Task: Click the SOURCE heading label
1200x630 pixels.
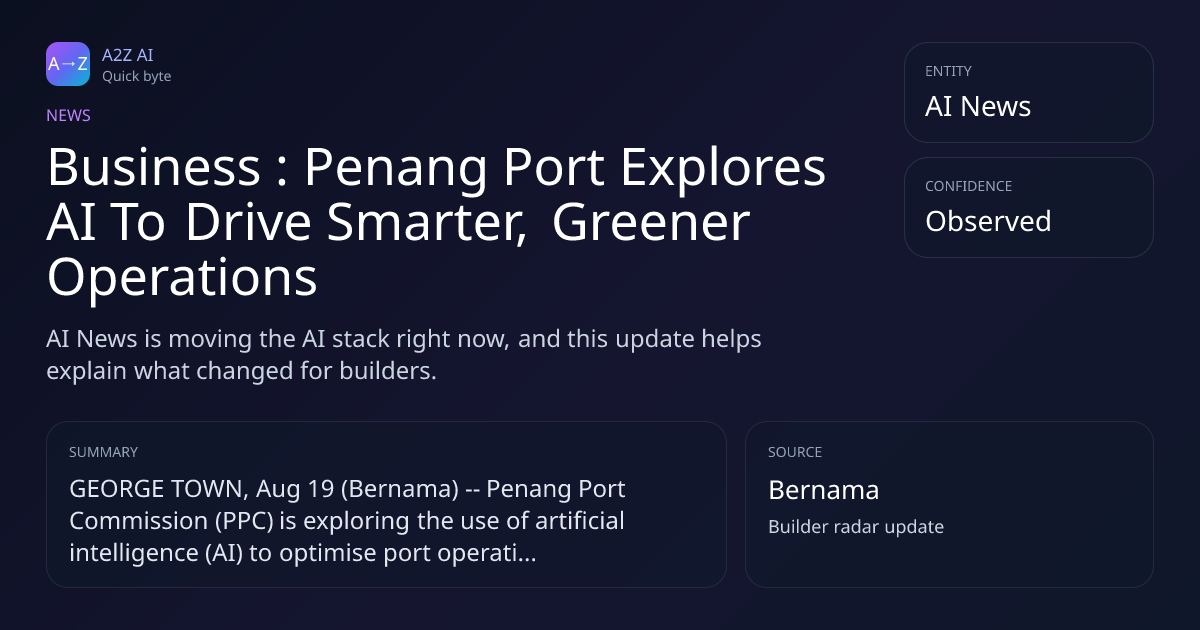Action: tap(795, 452)
